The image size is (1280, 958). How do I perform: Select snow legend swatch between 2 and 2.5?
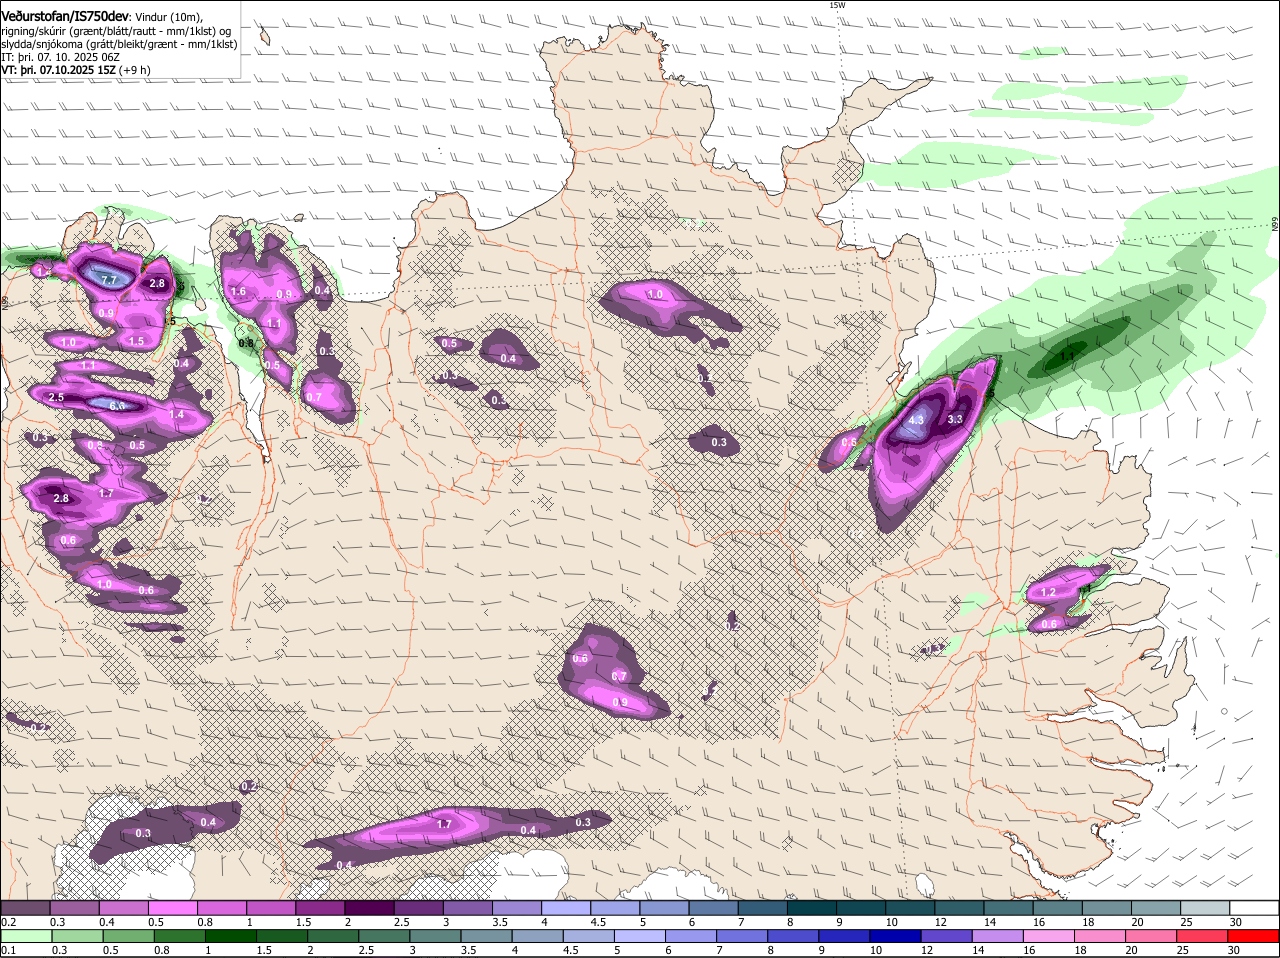tap(370, 907)
